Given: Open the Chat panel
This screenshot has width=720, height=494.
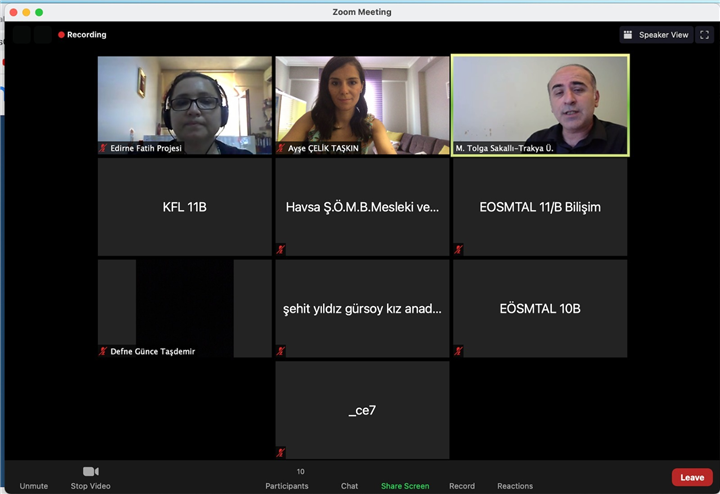Looking at the screenshot, I should pyautogui.click(x=349, y=485).
